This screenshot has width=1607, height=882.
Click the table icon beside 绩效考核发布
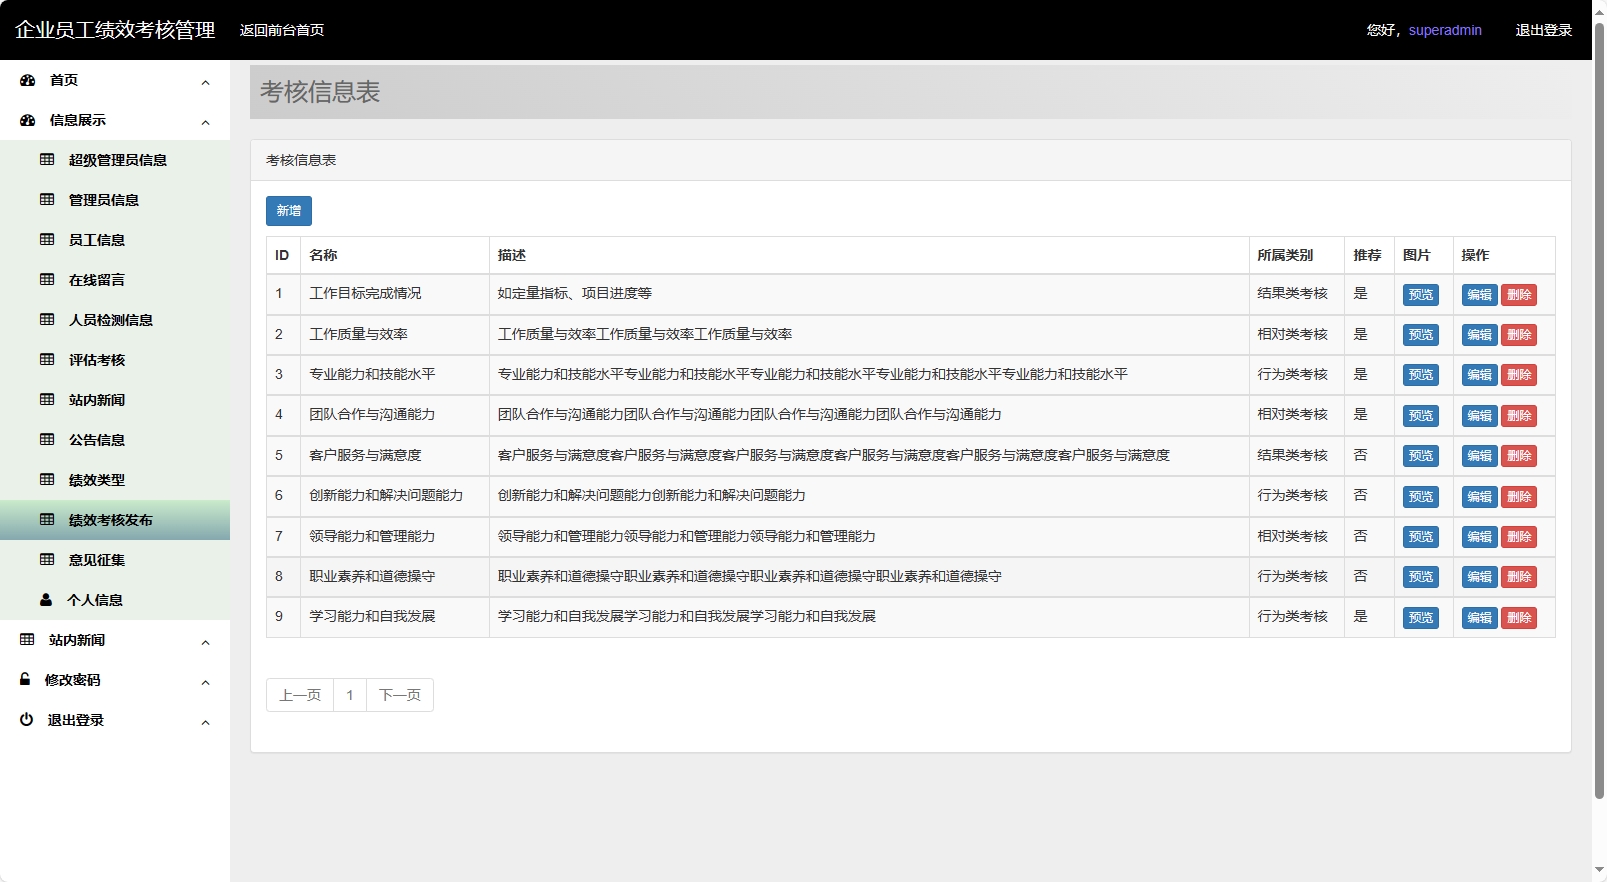tap(47, 520)
